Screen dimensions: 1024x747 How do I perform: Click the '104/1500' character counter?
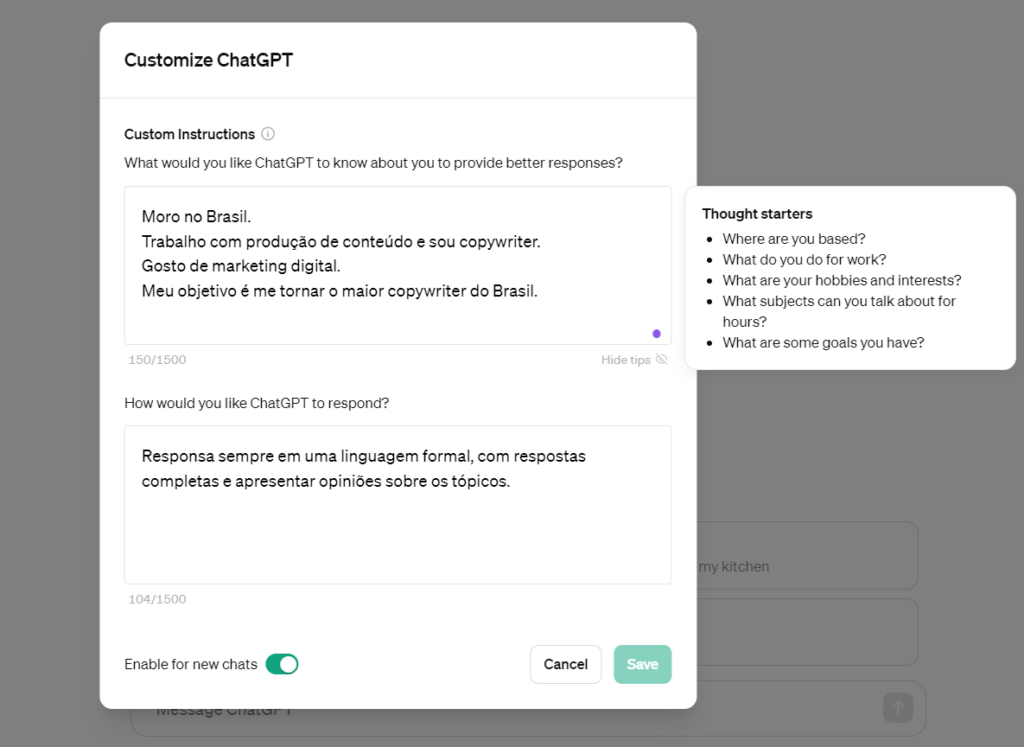coord(157,599)
